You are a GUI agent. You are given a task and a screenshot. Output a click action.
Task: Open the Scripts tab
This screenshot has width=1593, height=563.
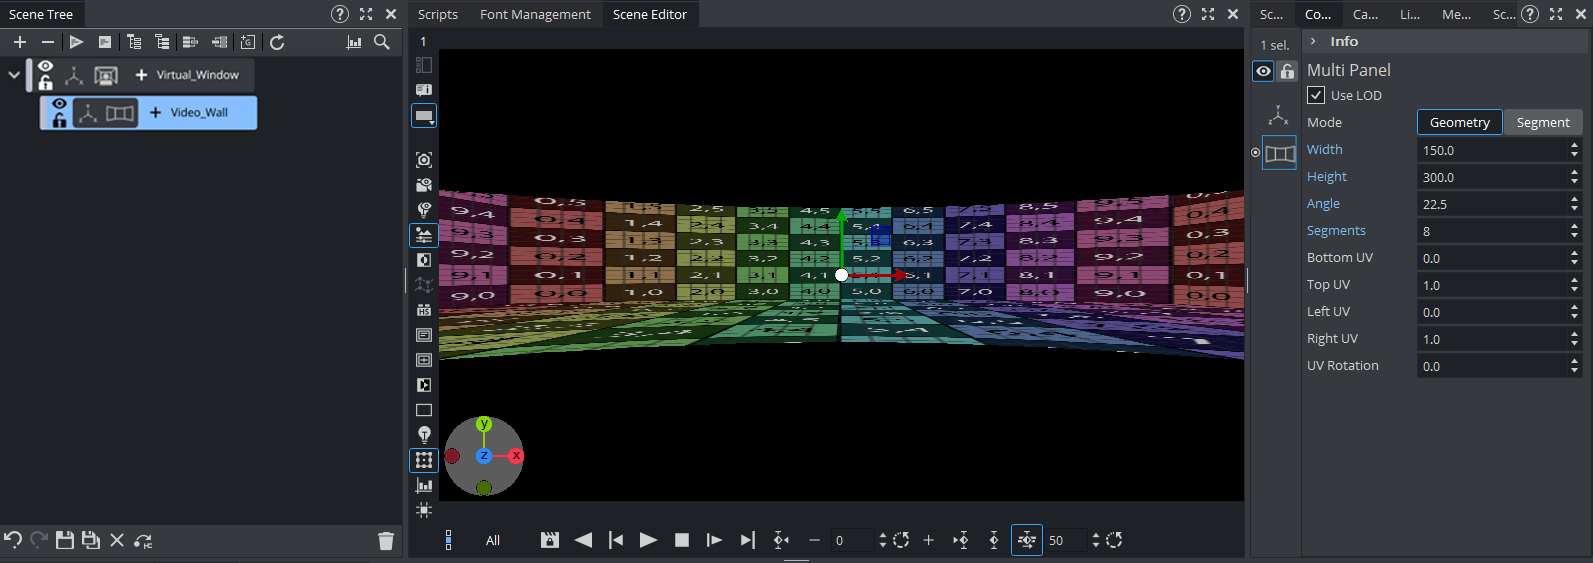point(437,14)
